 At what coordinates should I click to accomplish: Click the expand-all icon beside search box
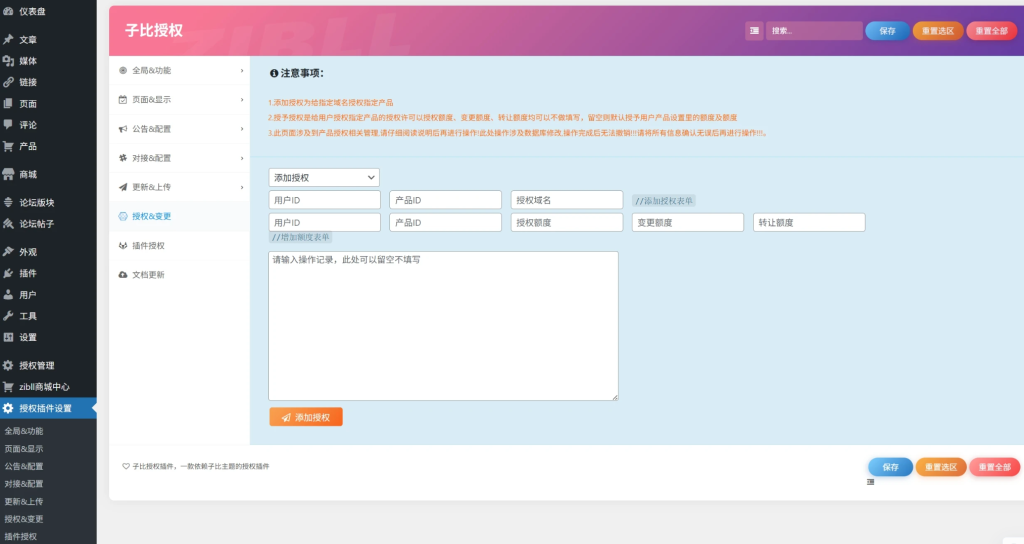(x=754, y=31)
